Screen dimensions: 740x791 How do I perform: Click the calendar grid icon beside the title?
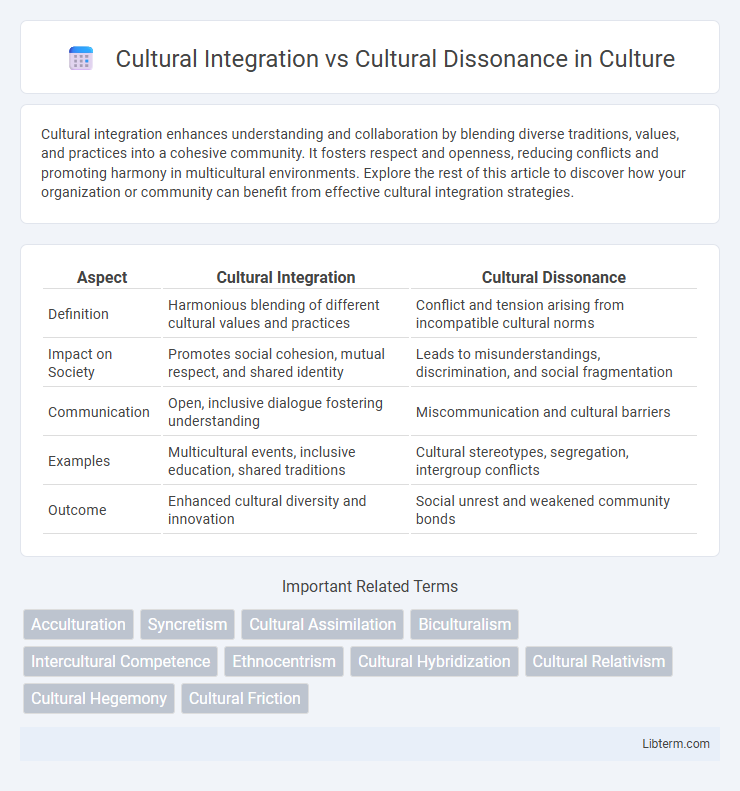click(x=81, y=59)
